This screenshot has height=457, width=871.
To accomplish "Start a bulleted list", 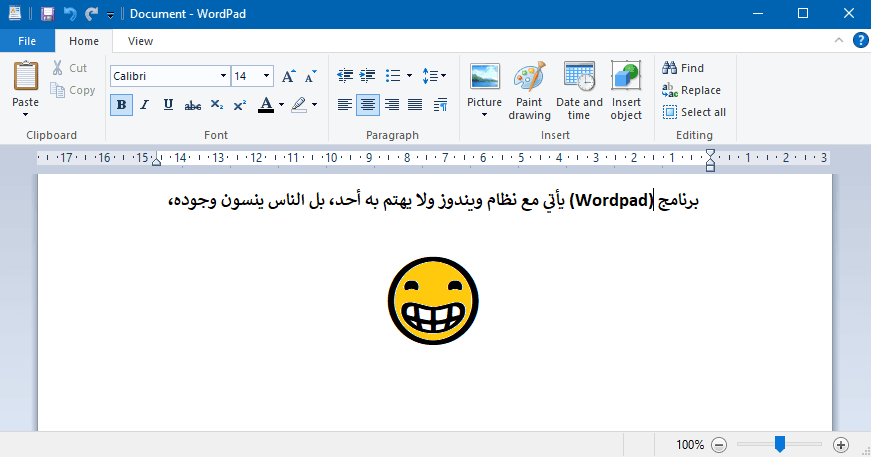I will click(393, 76).
